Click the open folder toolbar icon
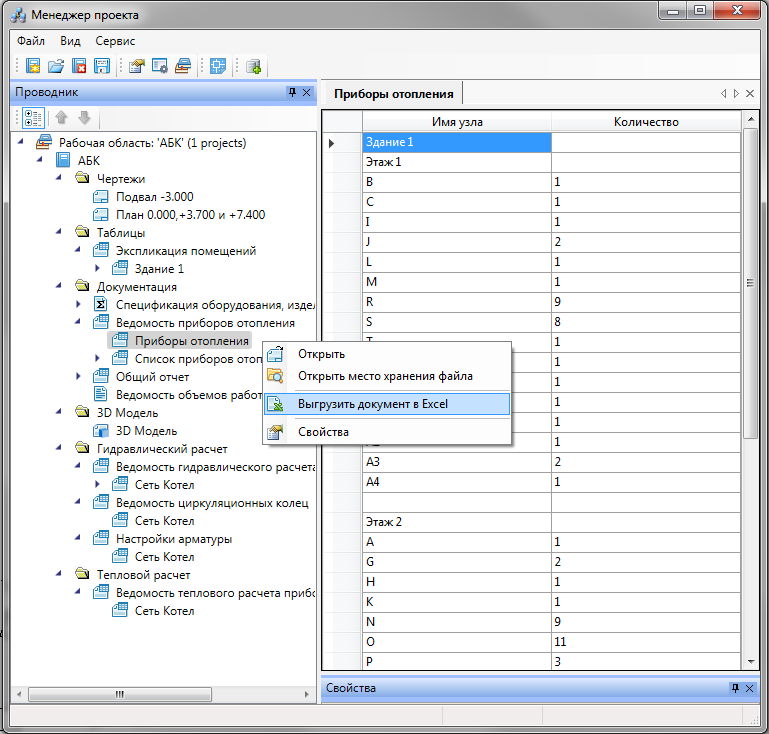 [x=56, y=66]
